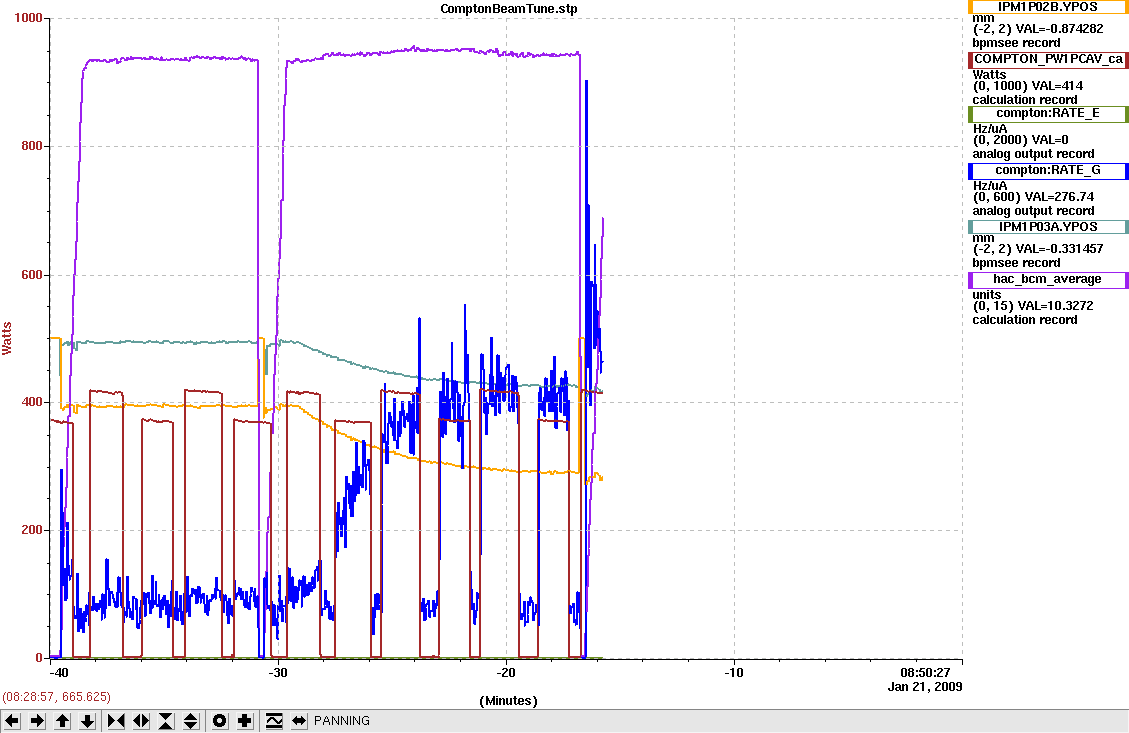Select the compton:RATE_E curve legend
The image size is (1129, 733).
tap(1048, 114)
